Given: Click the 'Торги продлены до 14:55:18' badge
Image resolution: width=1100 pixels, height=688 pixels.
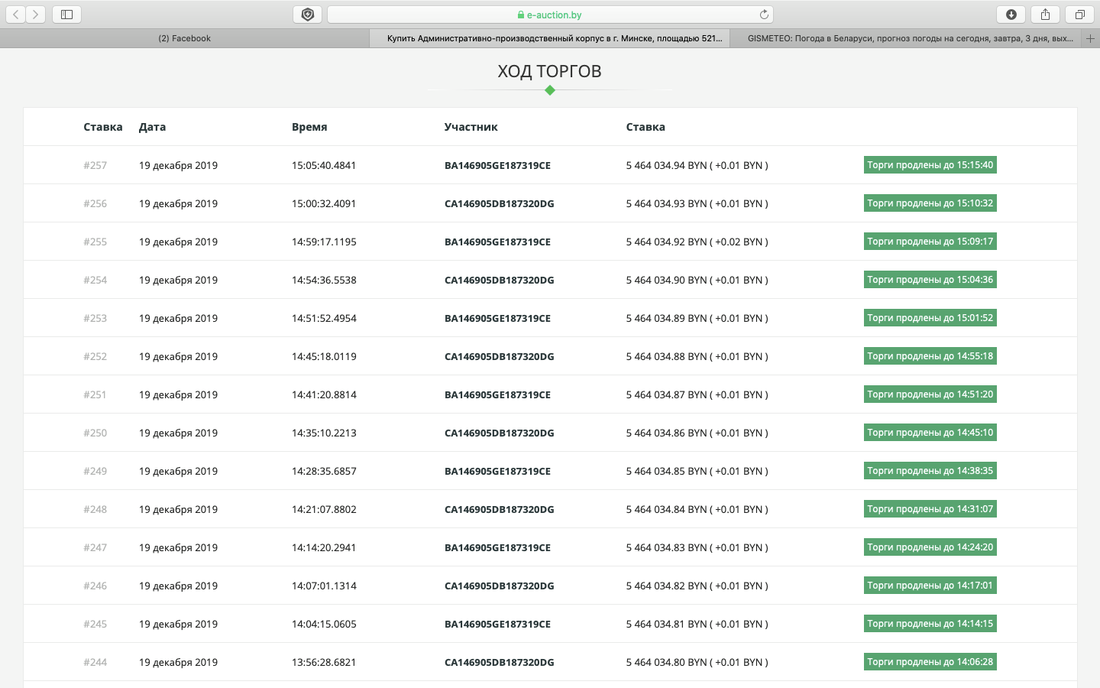Looking at the screenshot, I should pyautogui.click(x=930, y=356).
